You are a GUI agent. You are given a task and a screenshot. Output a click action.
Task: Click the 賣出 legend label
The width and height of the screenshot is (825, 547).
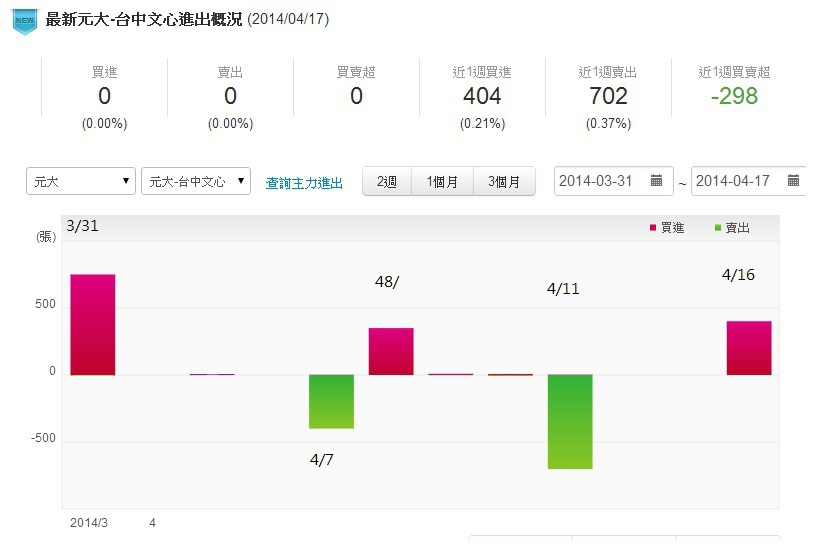coord(737,228)
